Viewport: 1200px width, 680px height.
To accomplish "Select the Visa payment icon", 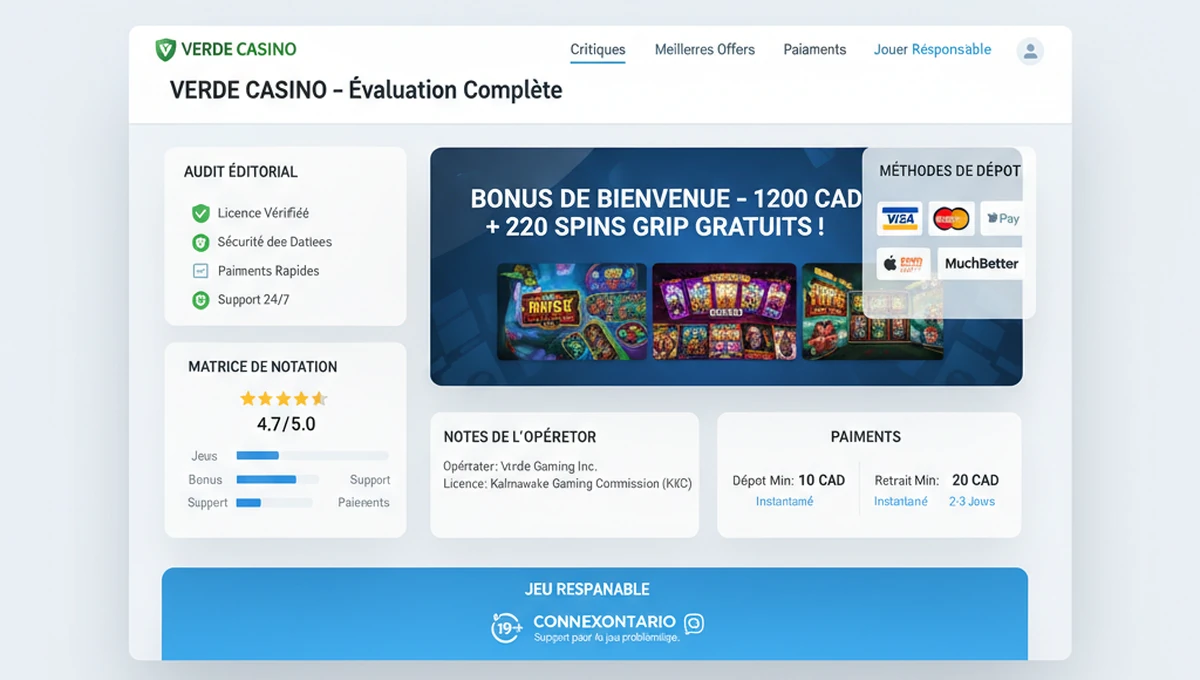I will (x=899, y=218).
